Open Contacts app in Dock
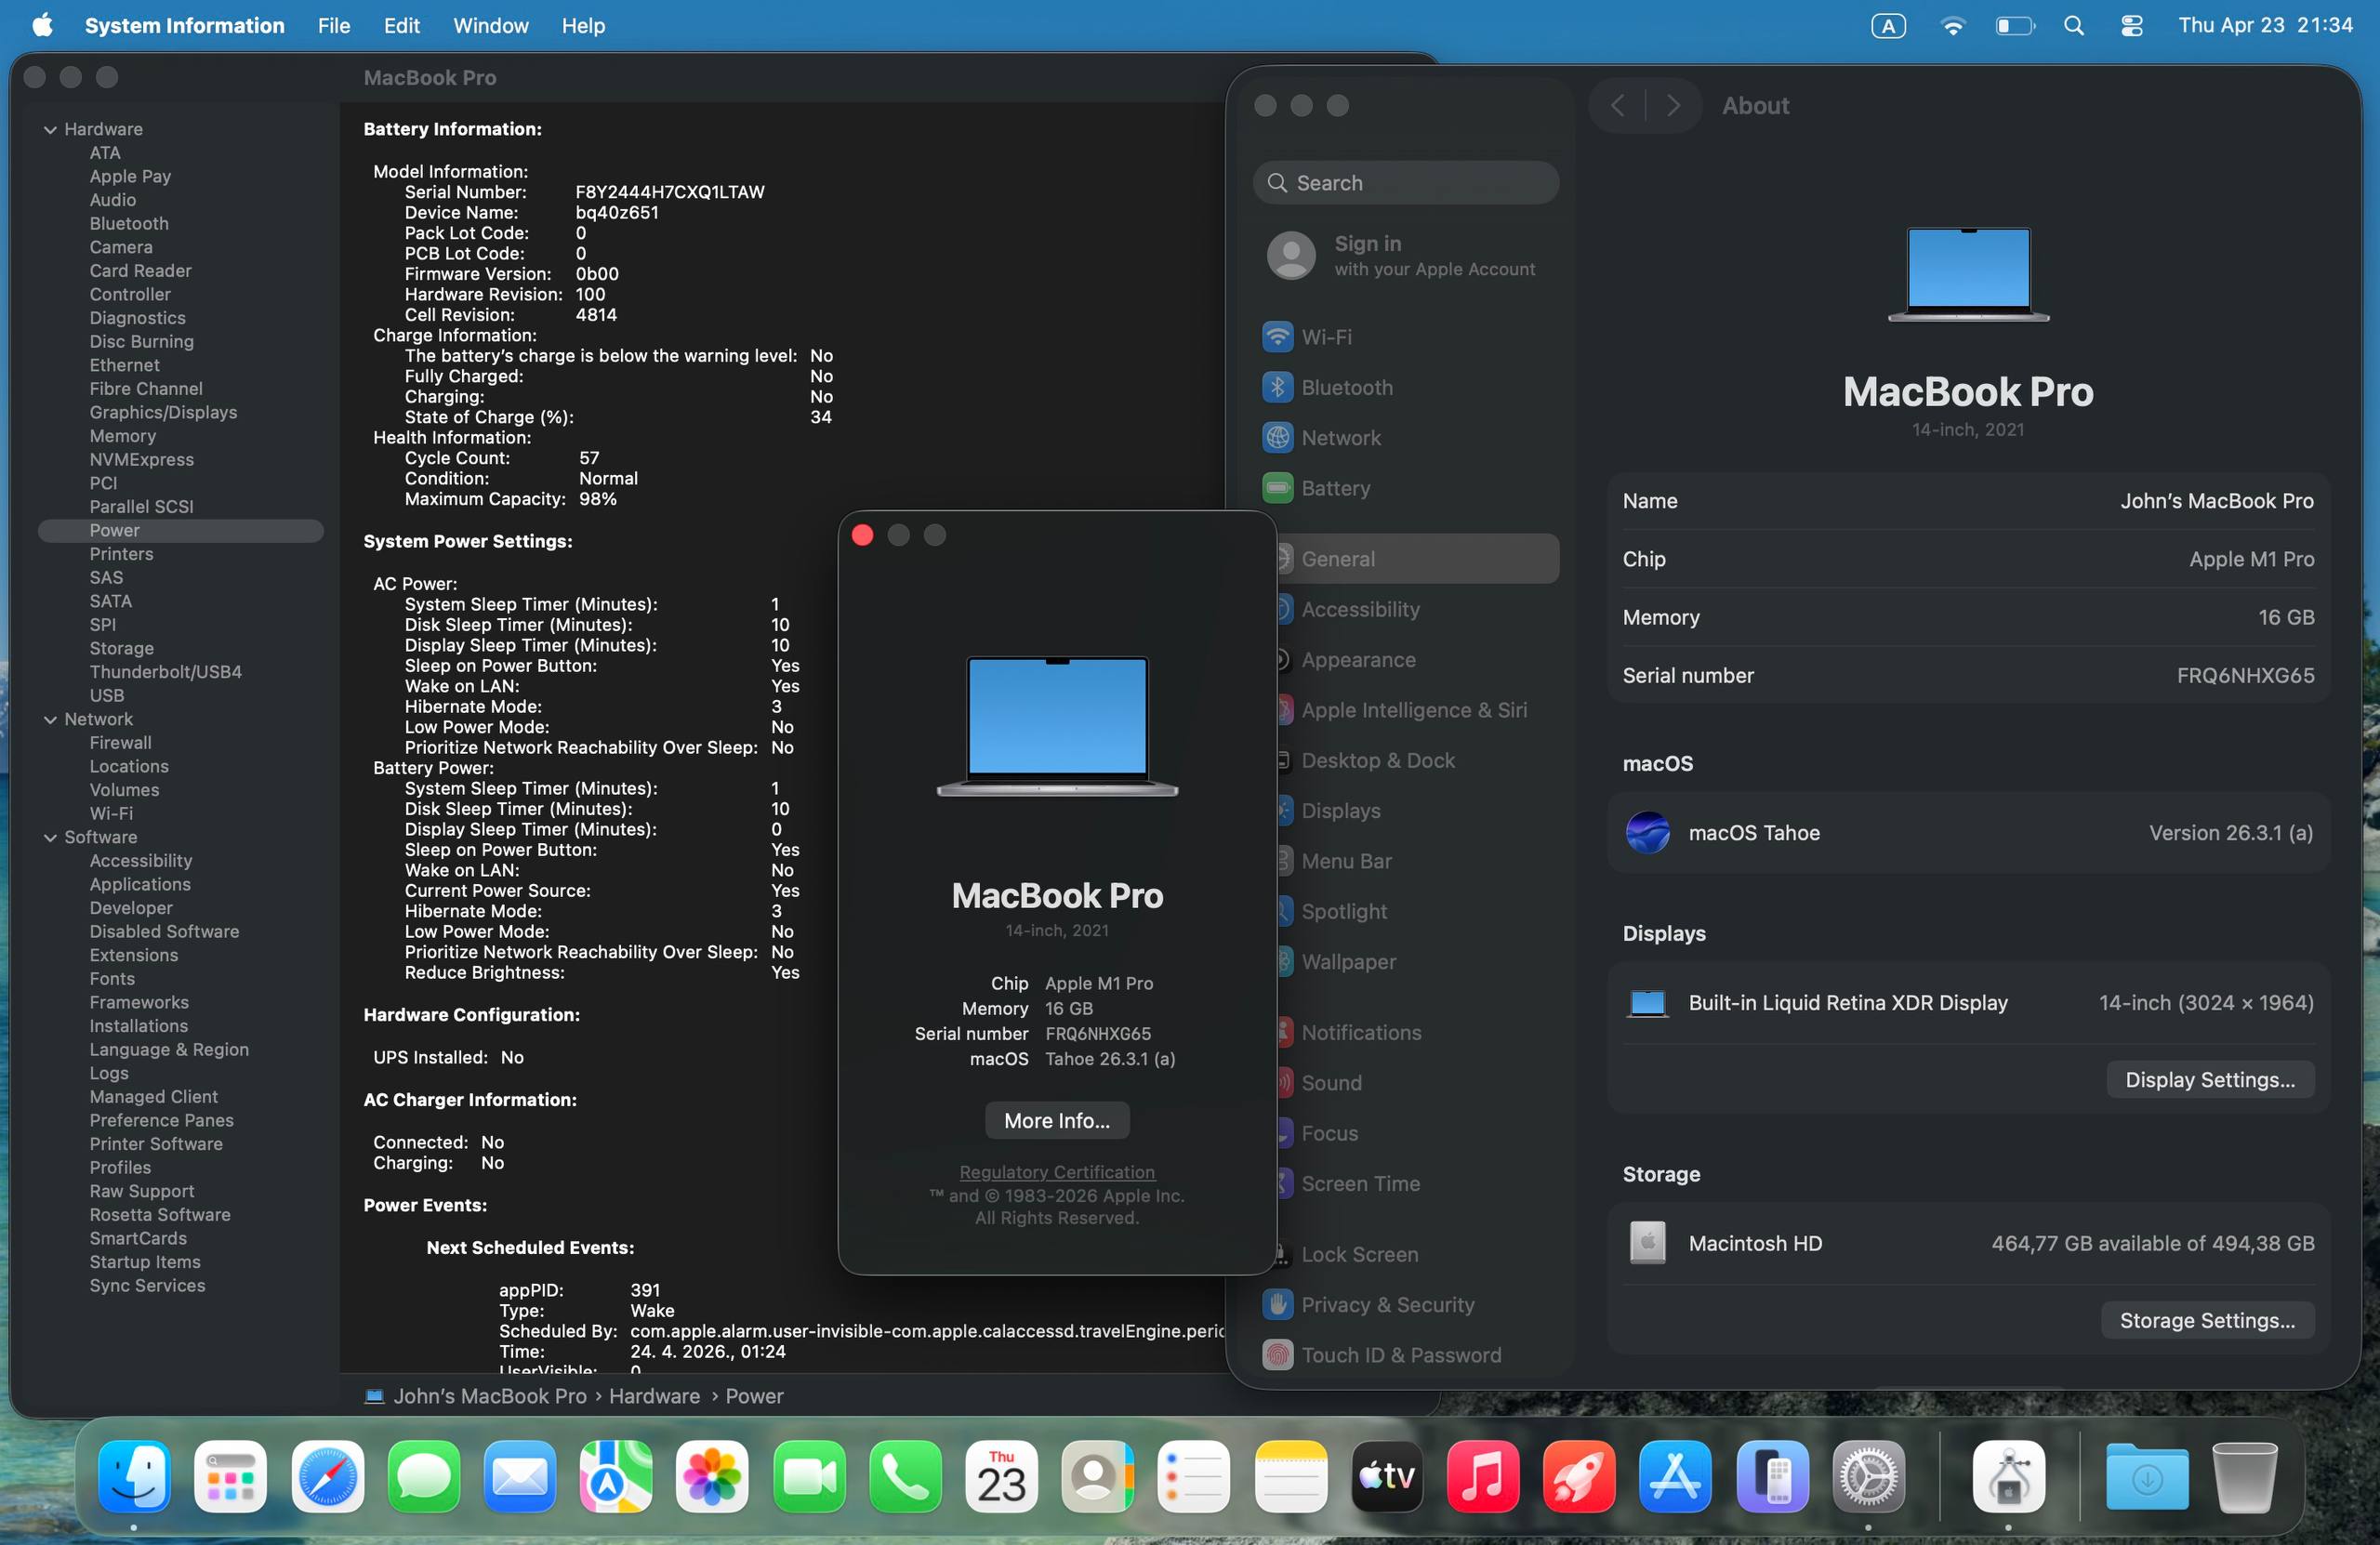Screen dimensions: 2380x1545 point(1097,1476)
